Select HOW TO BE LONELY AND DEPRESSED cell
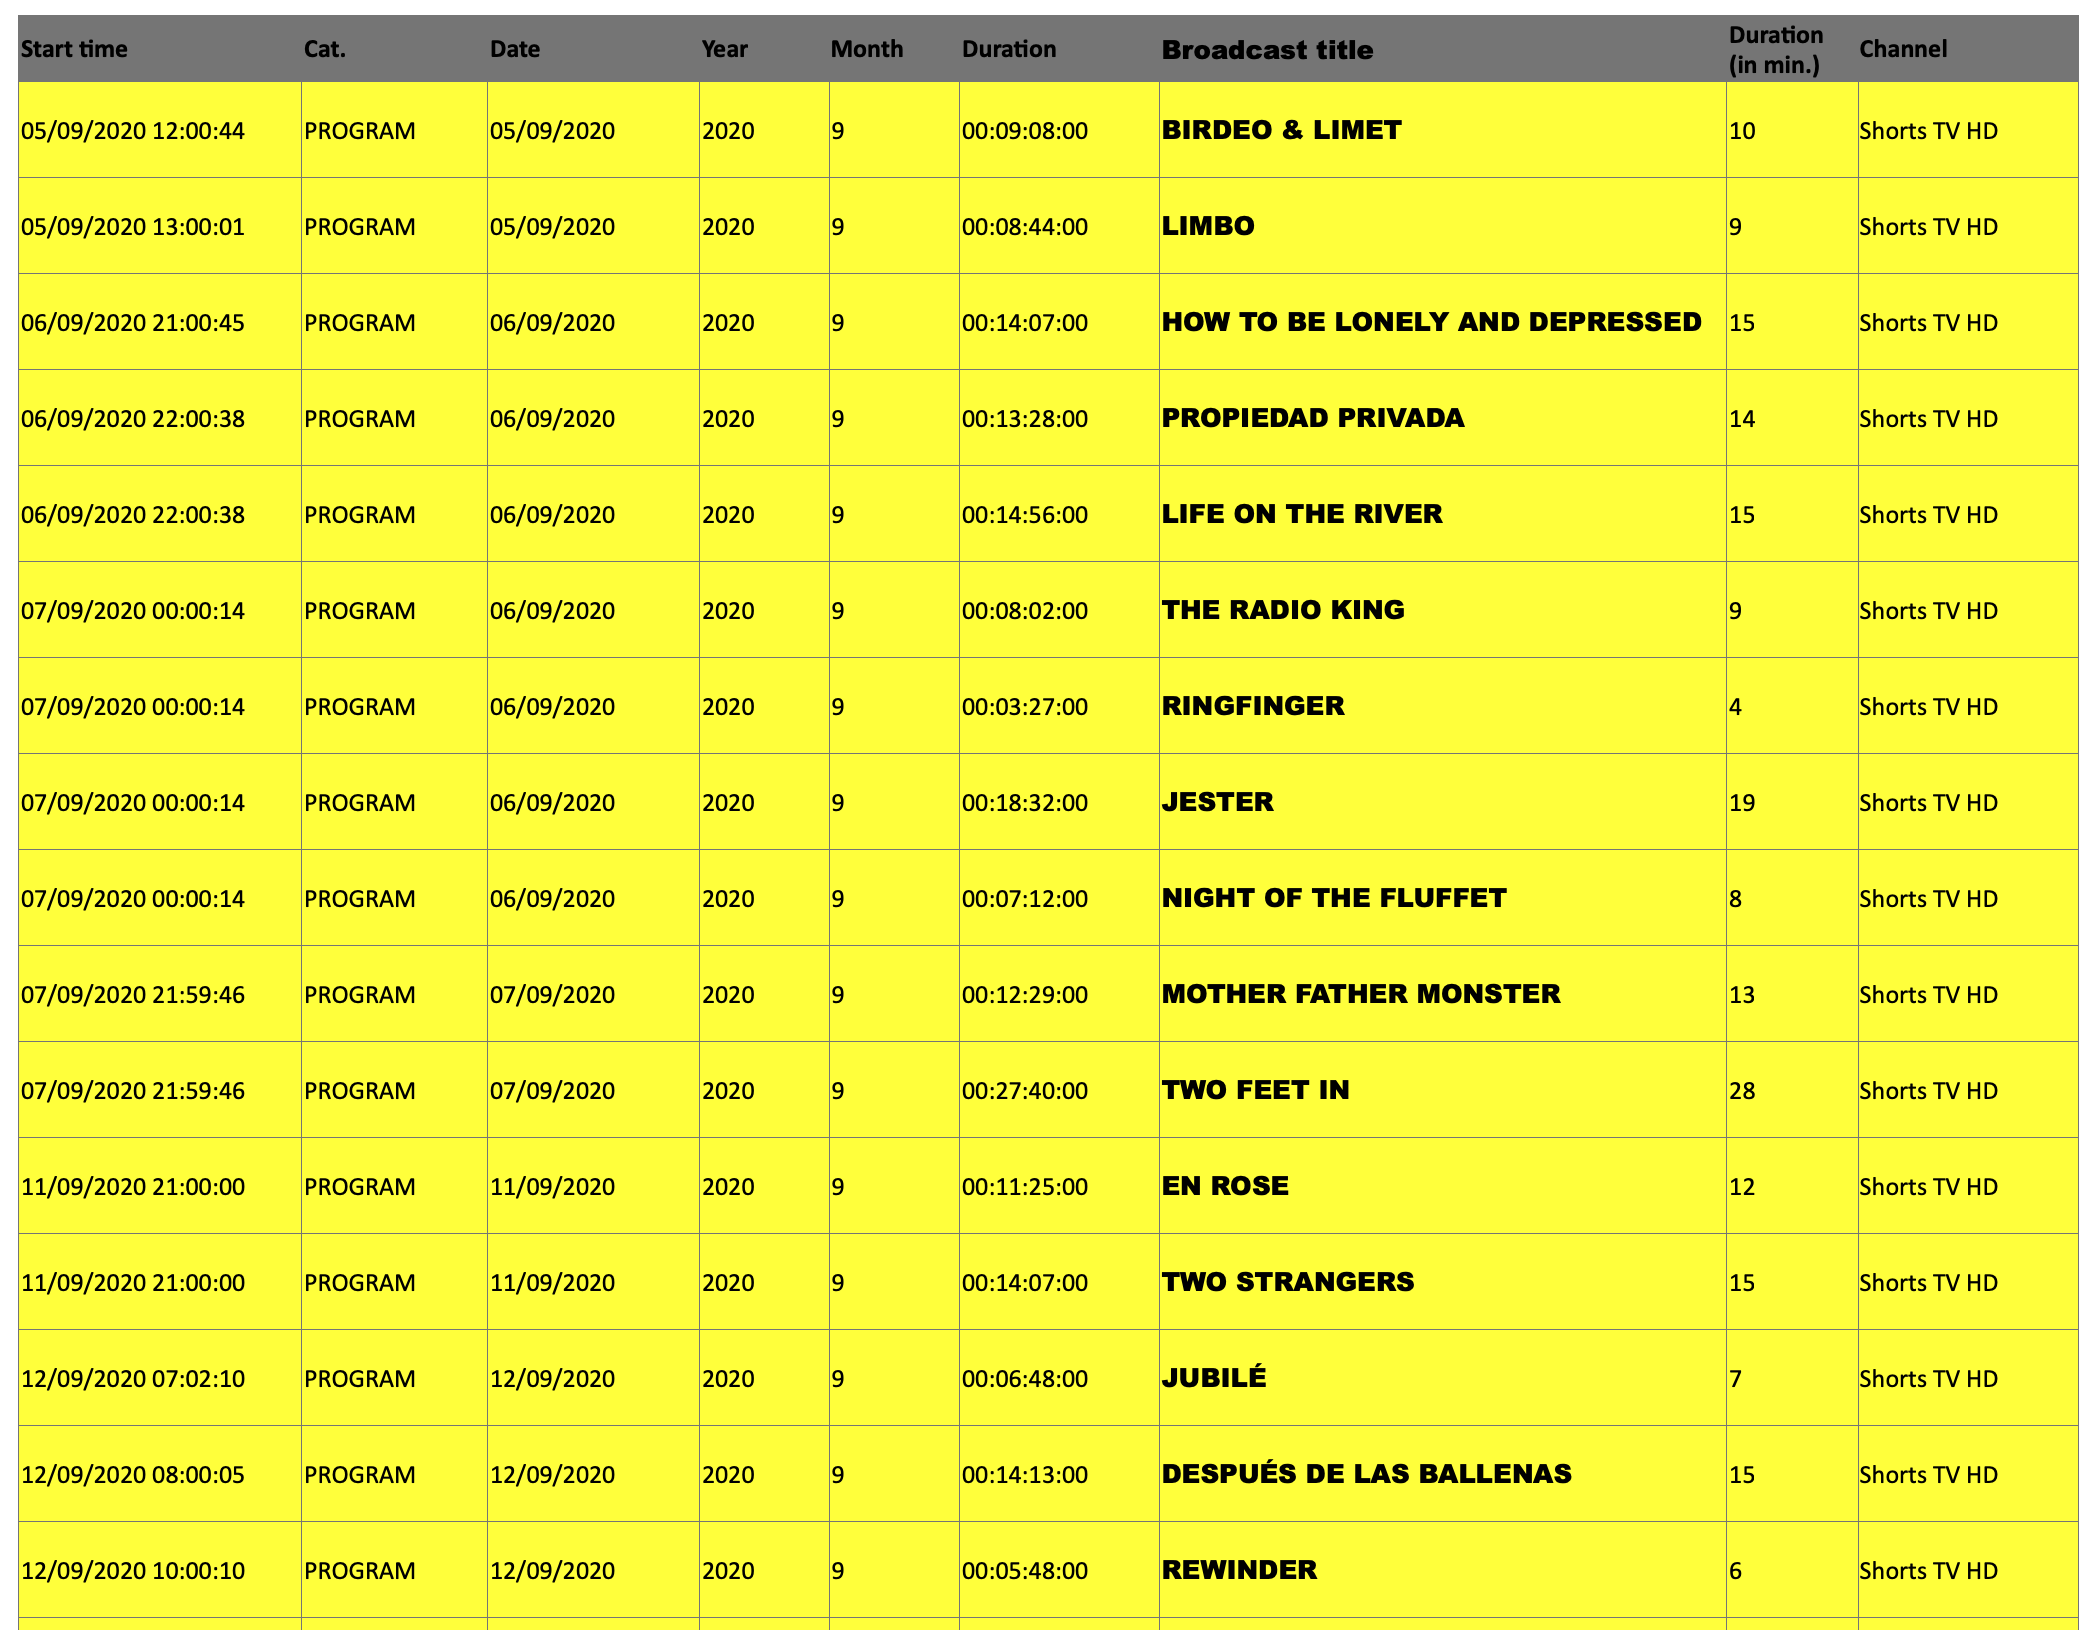This screenshot has width=2098, height=1630. click(1431, 322)
